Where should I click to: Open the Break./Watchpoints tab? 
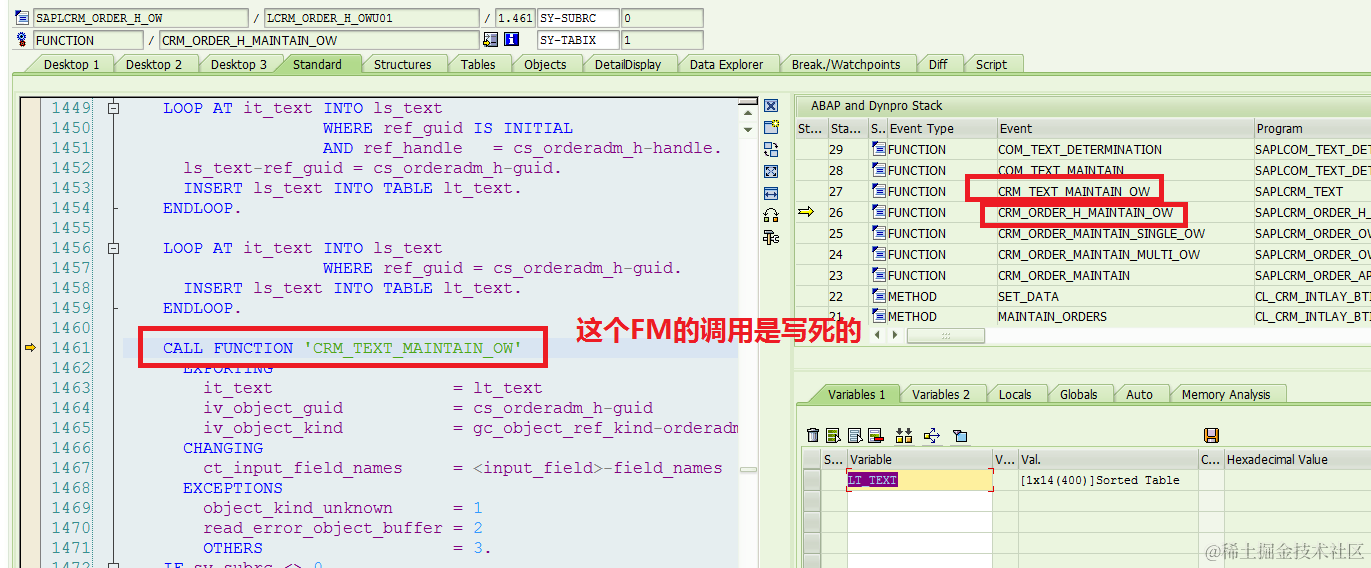click(846, 64)
